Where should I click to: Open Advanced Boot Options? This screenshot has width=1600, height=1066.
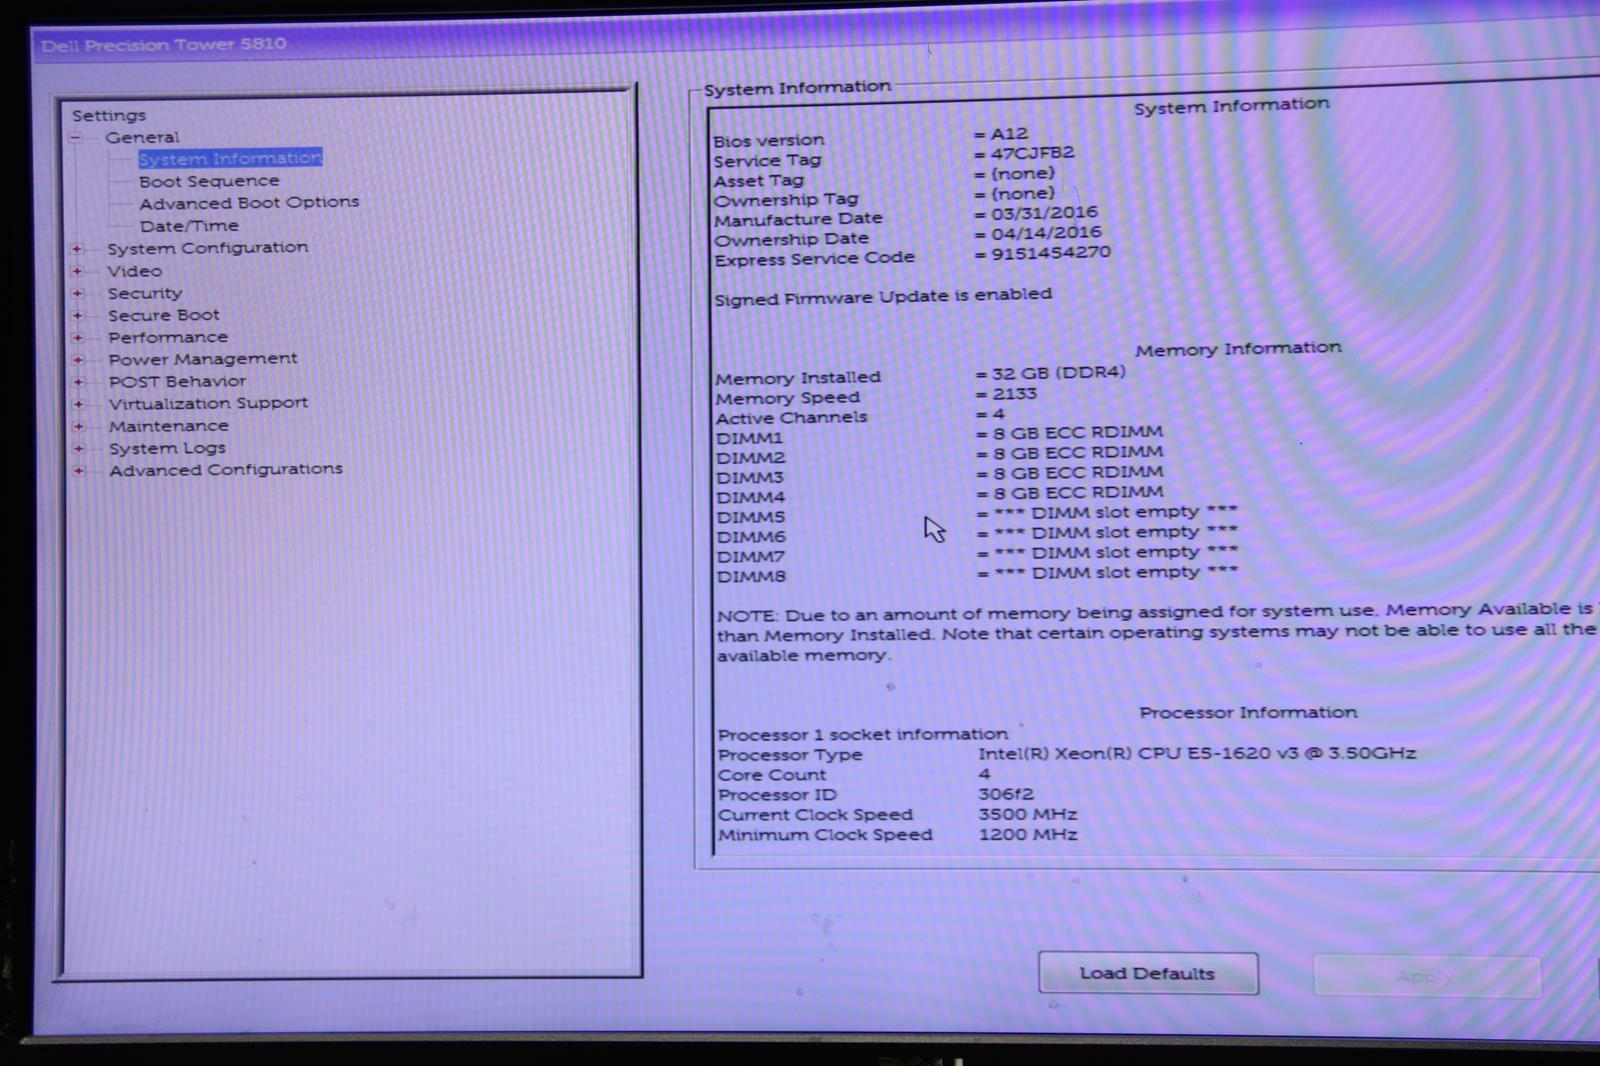pos(249,202)
